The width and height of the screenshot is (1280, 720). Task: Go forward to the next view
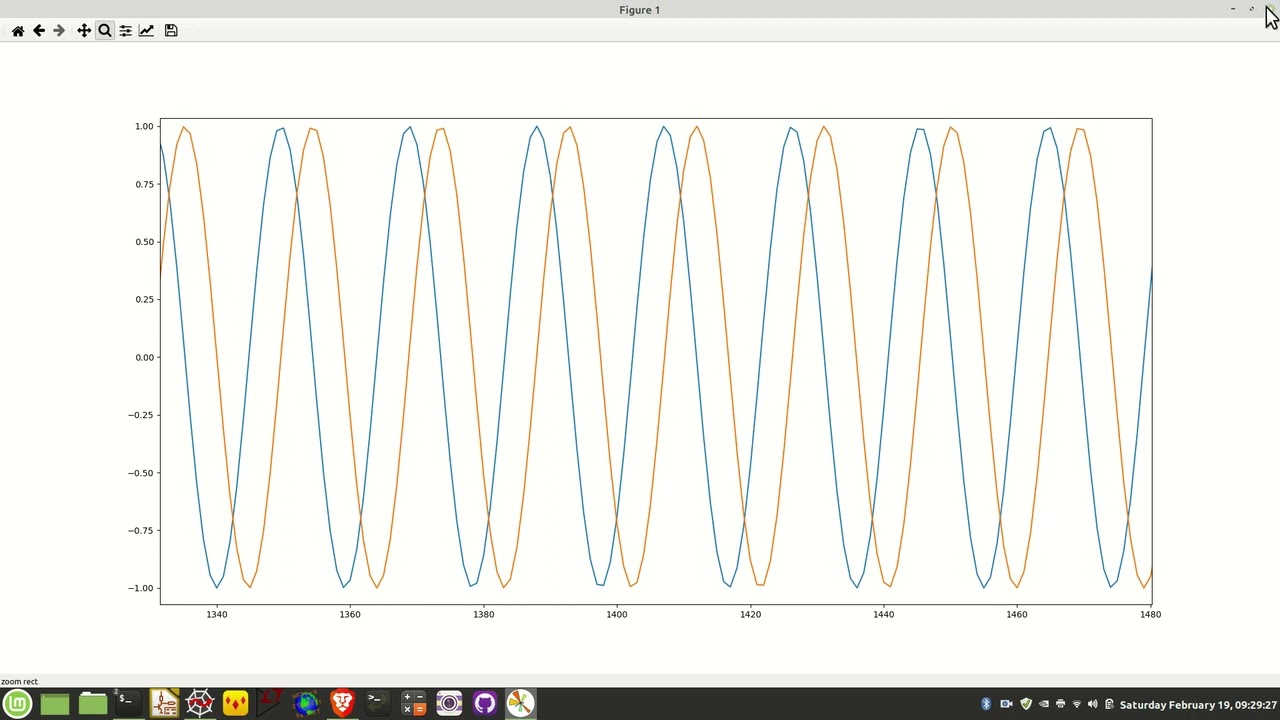point(59,31)
